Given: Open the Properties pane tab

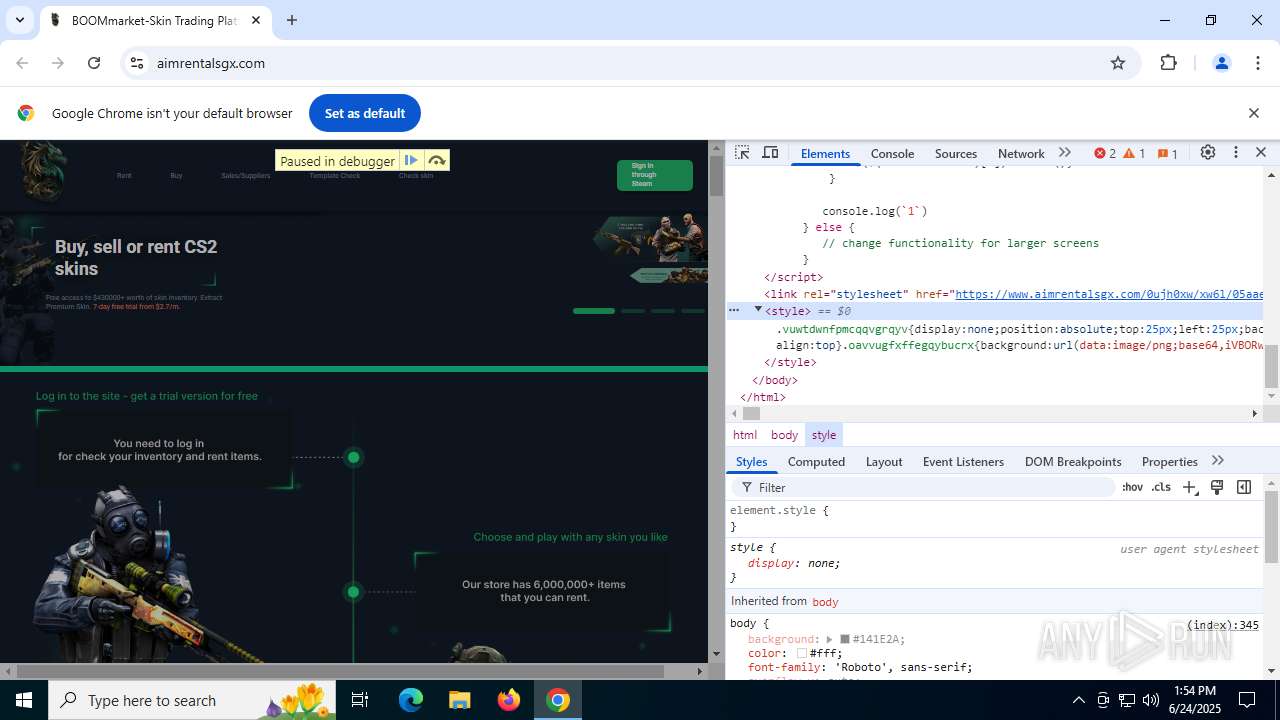Looking at the screenshot, I should tap(1169, 461).
